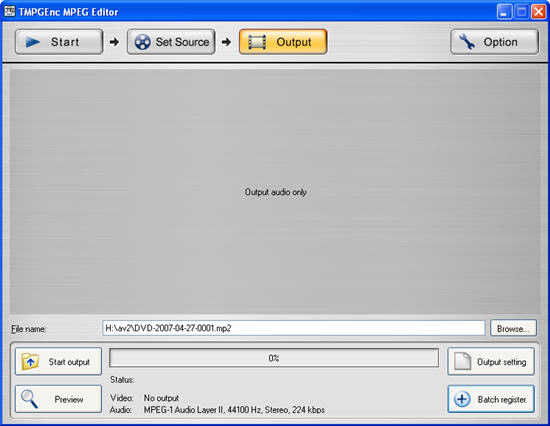
Task: Click the blue play arrow Start button
Action: click(x=59, y=42)
